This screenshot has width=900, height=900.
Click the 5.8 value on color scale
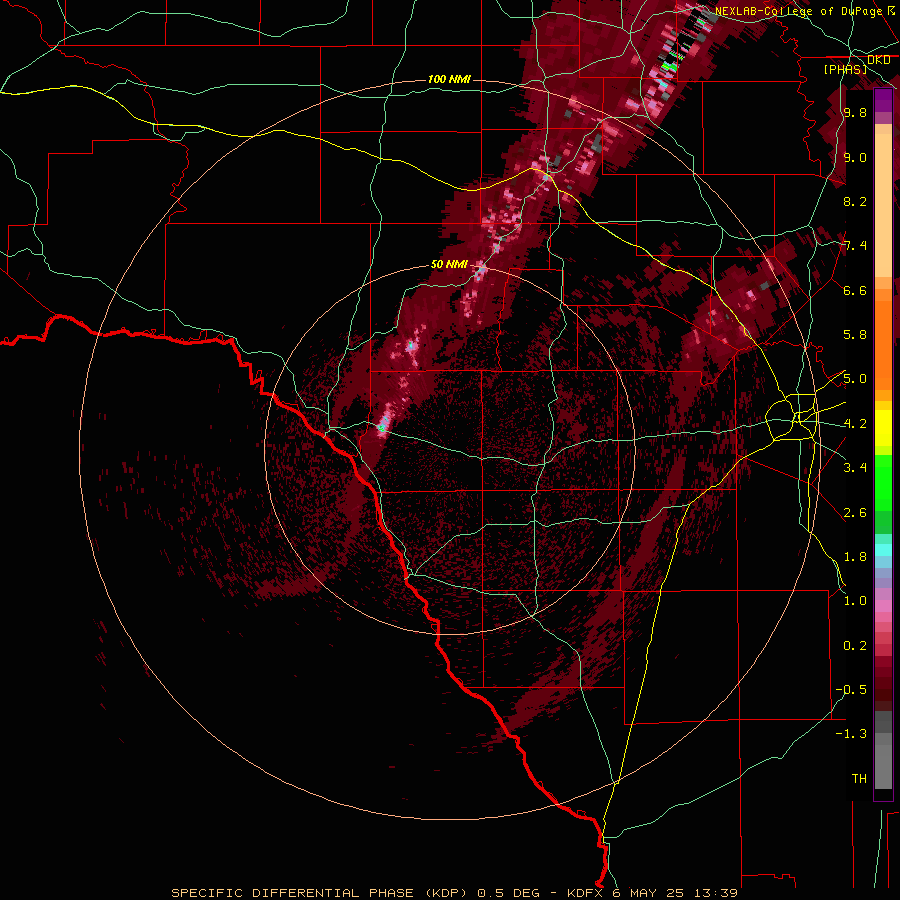(855, 335)
